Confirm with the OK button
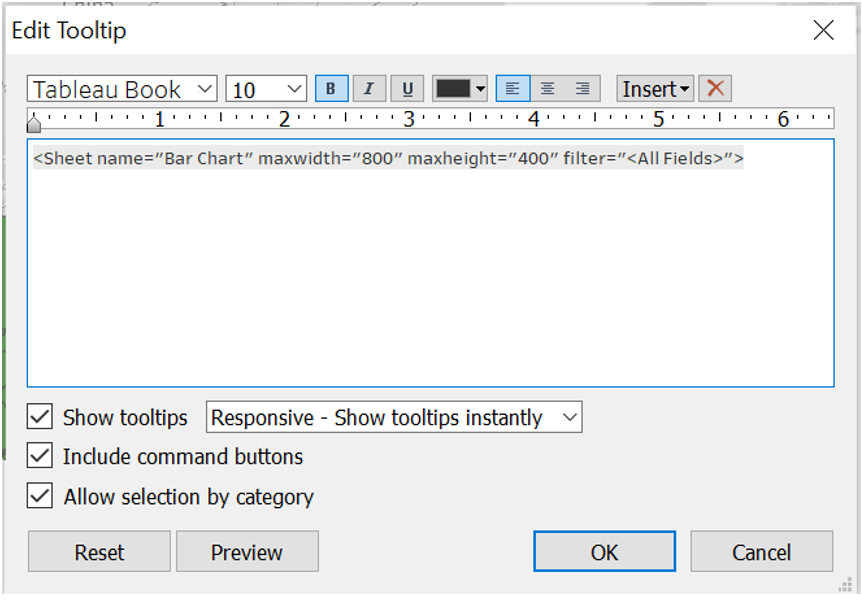 [604, 552]
